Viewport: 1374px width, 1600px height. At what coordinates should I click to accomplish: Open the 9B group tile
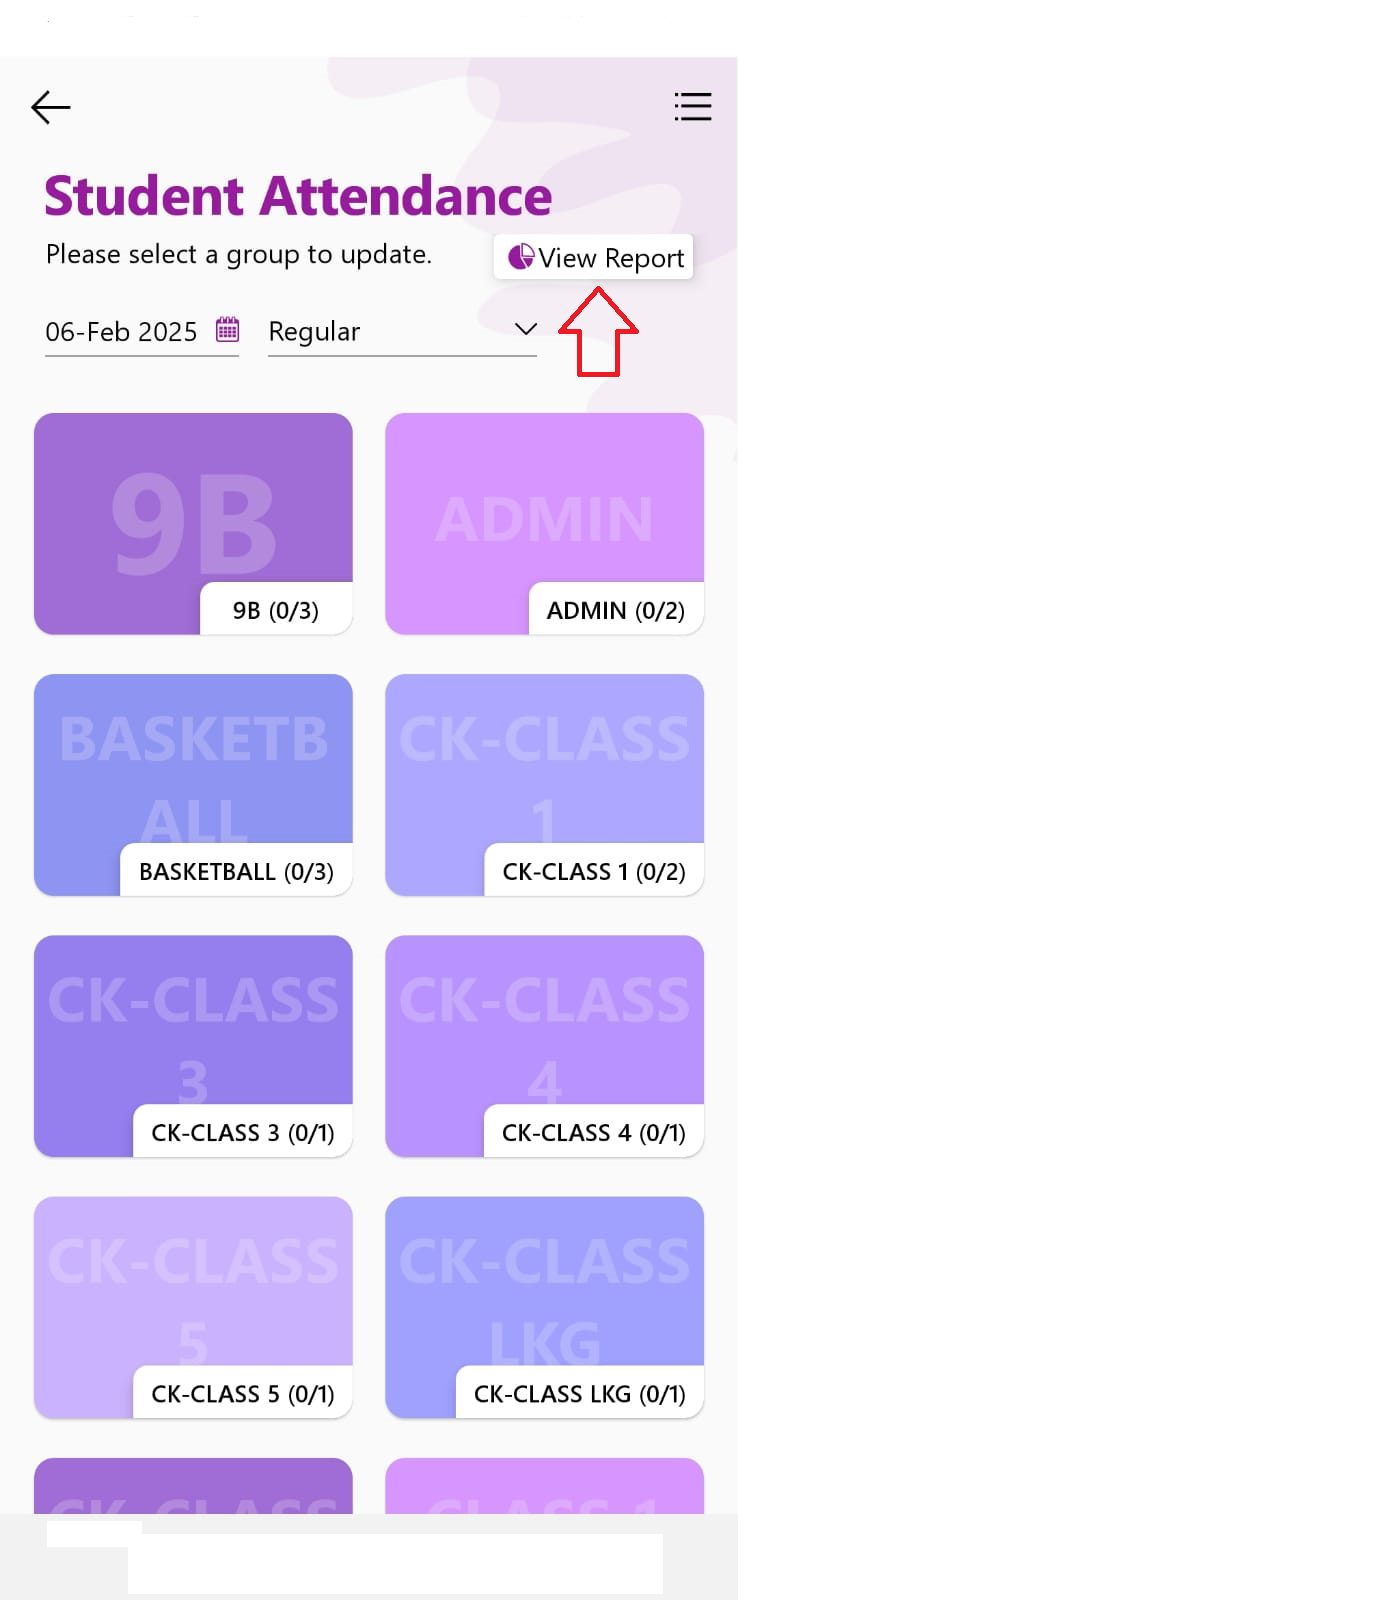193,524
